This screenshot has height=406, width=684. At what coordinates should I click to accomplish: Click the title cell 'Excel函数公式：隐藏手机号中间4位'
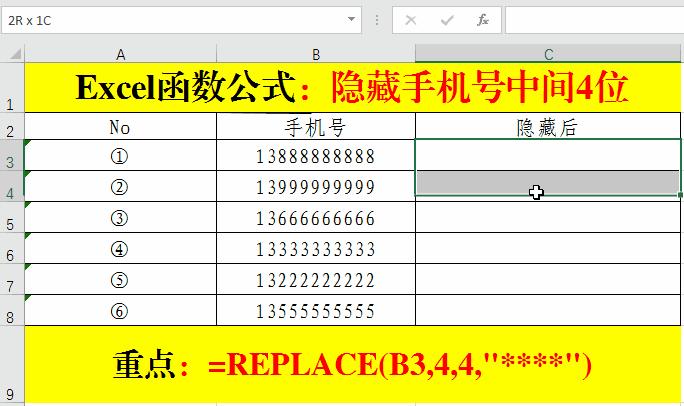[352, 88]
